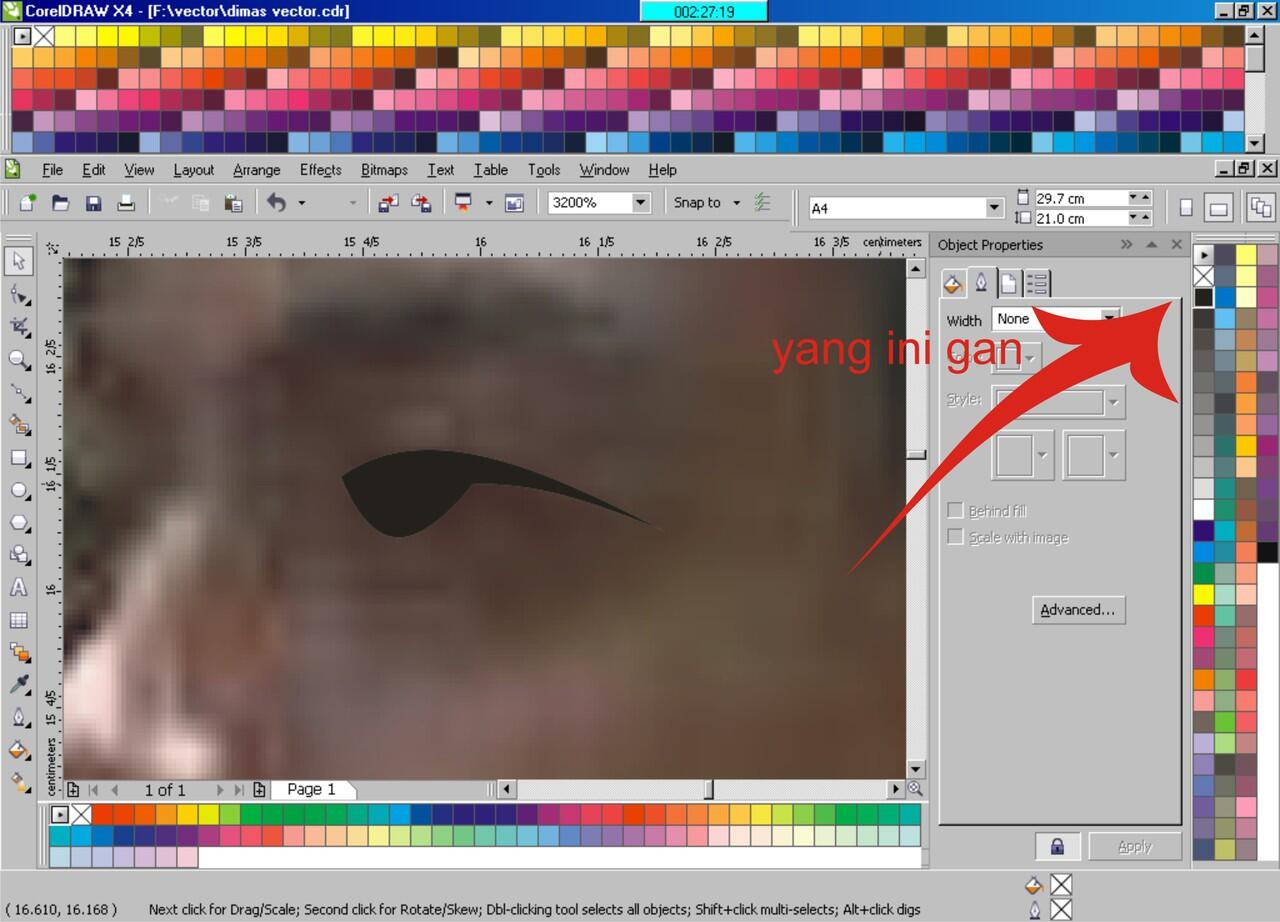Select the Smart Fill tool
This screenshot has height=922, width=1280.
click(x=19, y=425)
